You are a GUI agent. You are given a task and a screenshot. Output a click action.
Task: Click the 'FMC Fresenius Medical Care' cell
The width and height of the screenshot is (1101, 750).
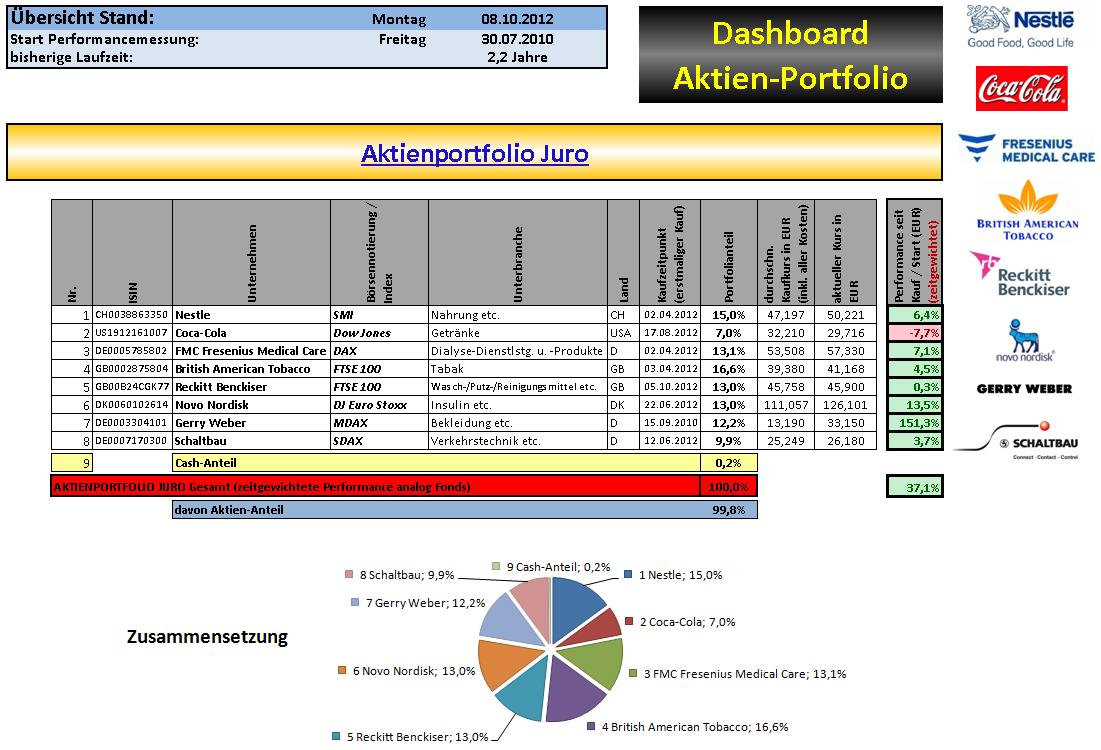click(x=251, y=350)
